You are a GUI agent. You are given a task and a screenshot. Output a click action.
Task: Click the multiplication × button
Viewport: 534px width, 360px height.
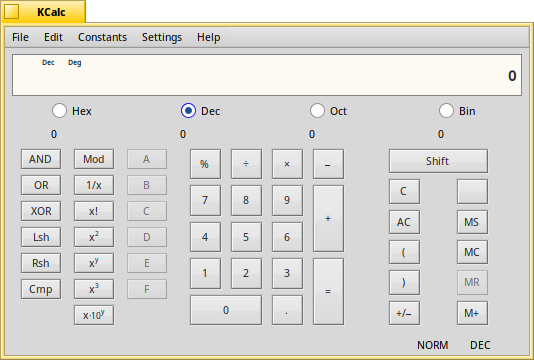tap(287, 164)
